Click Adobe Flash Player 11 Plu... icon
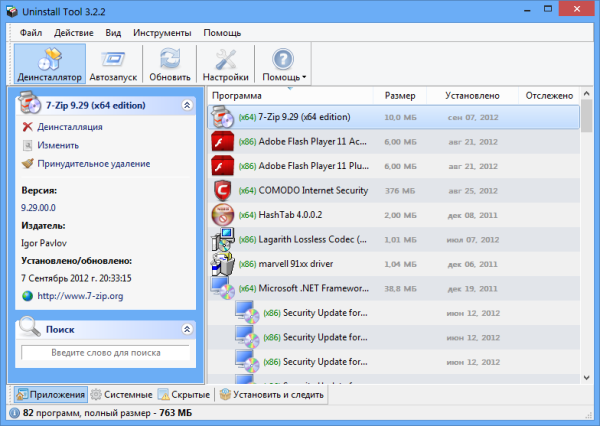 click(x=222, y=166)
